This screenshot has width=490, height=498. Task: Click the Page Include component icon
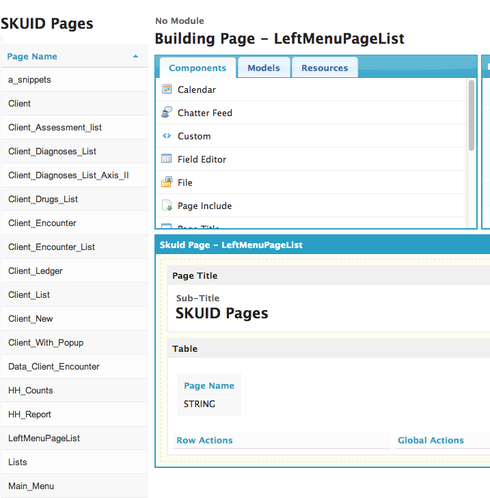pyautogui.click(x=167, y=205)
